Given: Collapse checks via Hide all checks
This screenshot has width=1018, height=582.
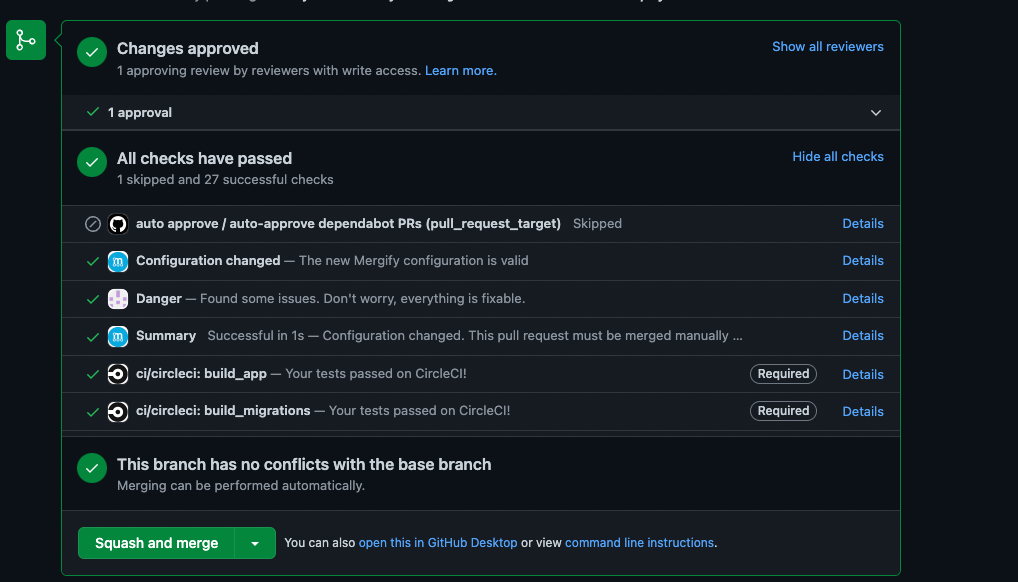Looking at the screenshot, I should [838, 156].
